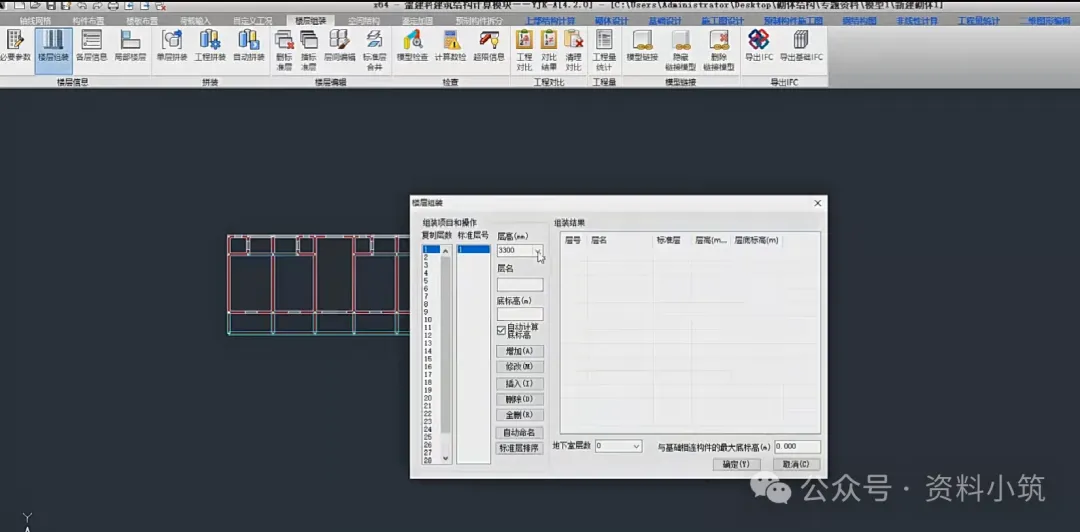Click the 导出IFC export icon
Image resolution: width=1080 pixels, height=532 pixels.
click(x=758, y=47)
